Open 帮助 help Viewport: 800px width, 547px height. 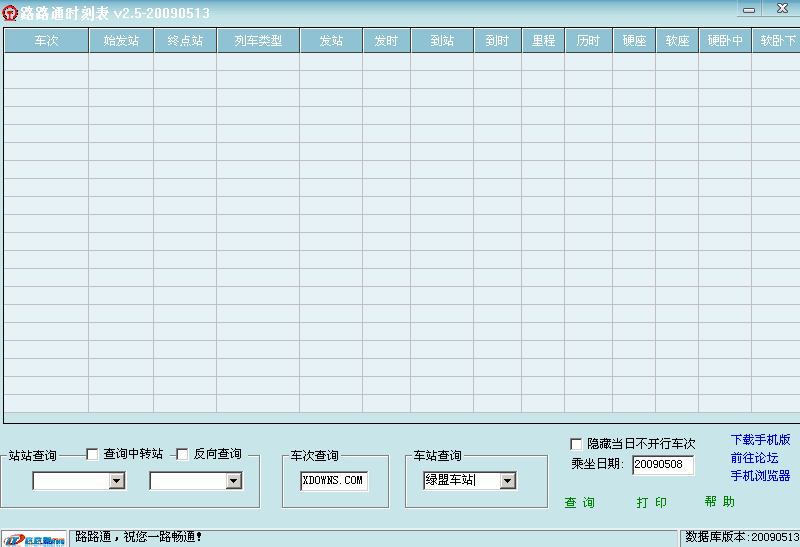[719, 501]
